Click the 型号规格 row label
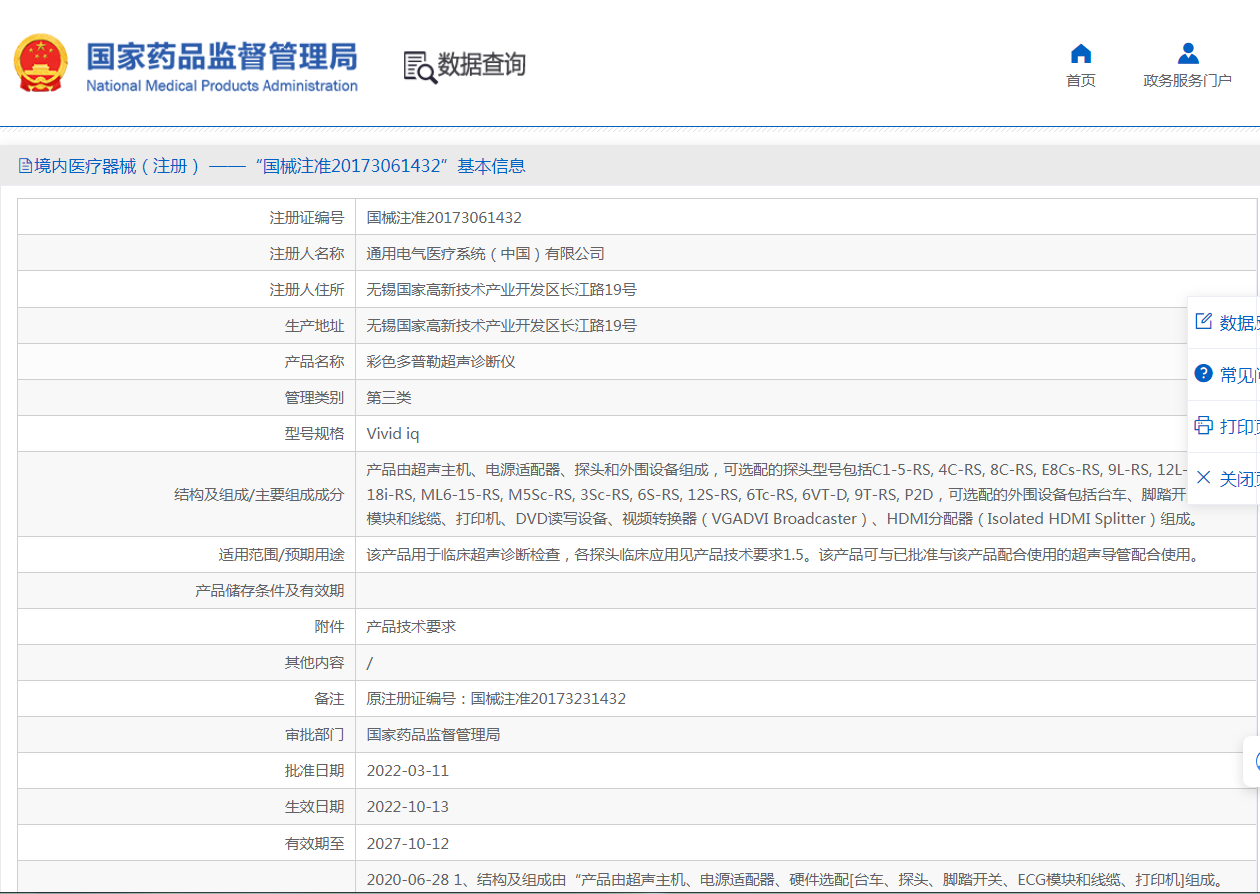Screen dimensions: 1260x894 (314, 434)
